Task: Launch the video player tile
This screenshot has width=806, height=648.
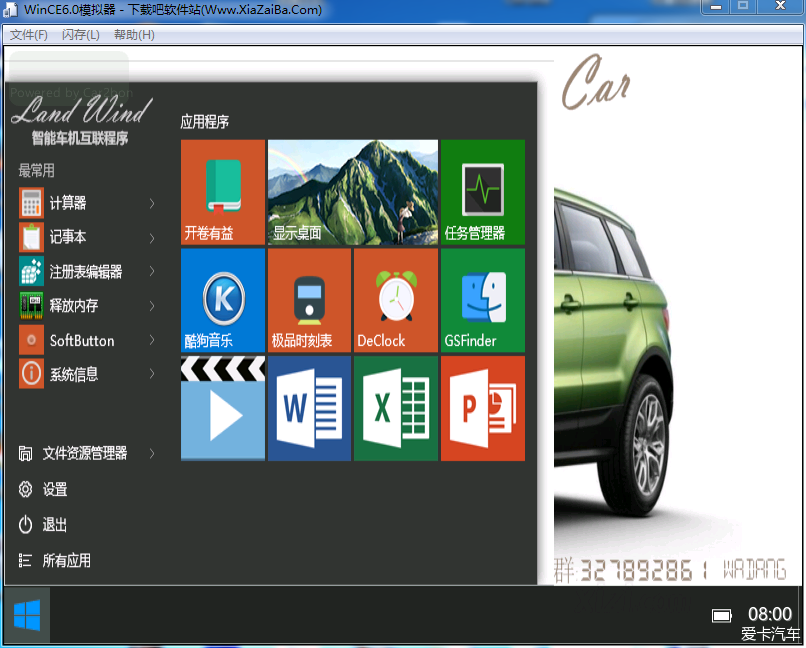Action: click(x=223, y=408)
